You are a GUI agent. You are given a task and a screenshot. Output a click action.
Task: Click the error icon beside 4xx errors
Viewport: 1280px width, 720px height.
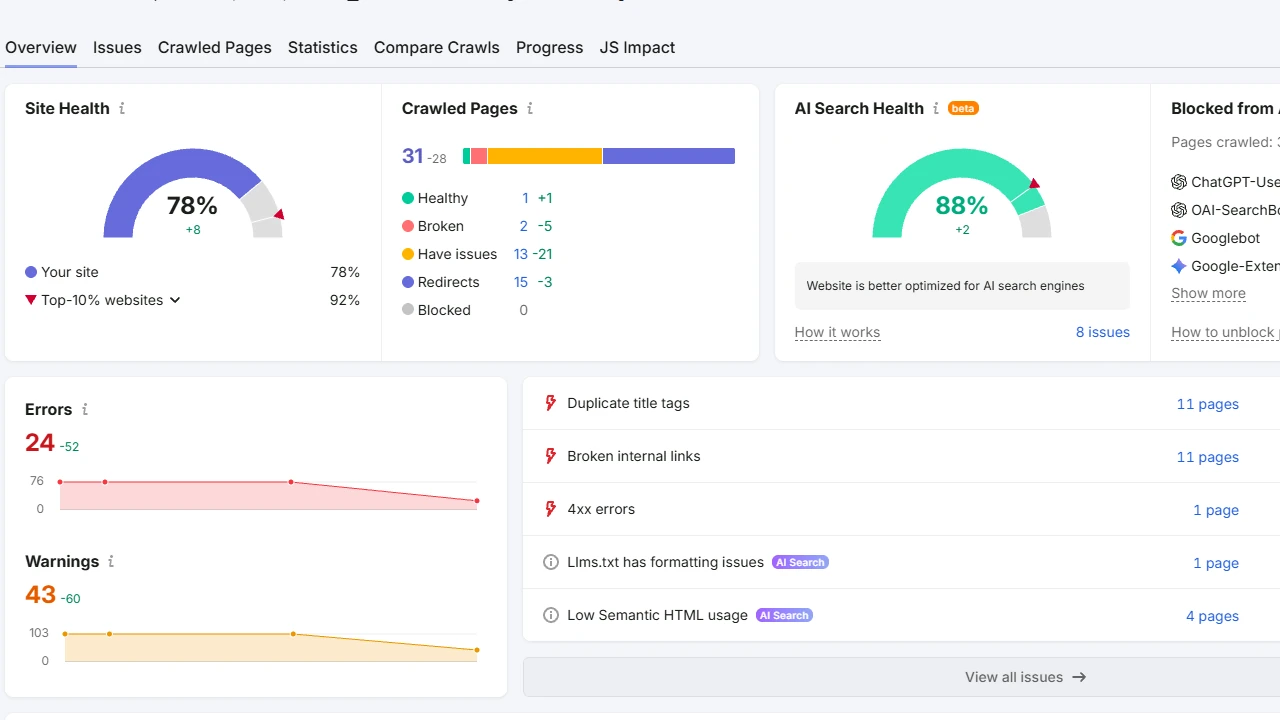click(550, 509)
